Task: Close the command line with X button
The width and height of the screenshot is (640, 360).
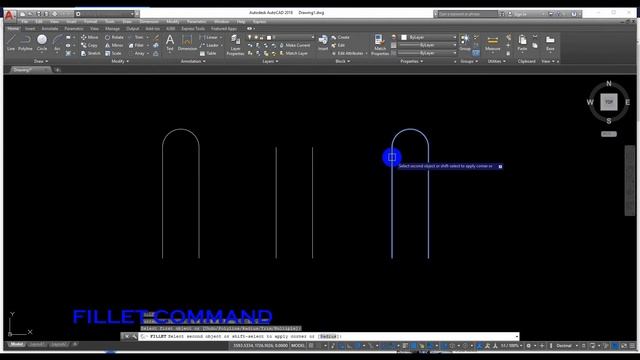Action: 127,336
